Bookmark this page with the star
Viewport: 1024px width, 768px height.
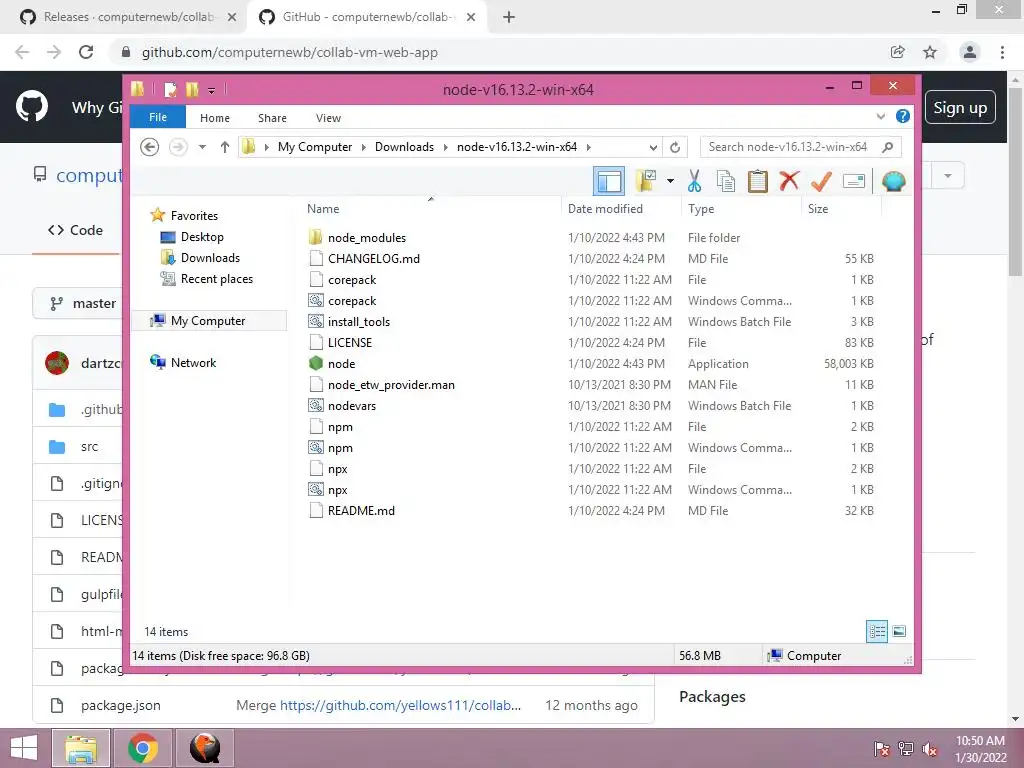coord(930,52)
